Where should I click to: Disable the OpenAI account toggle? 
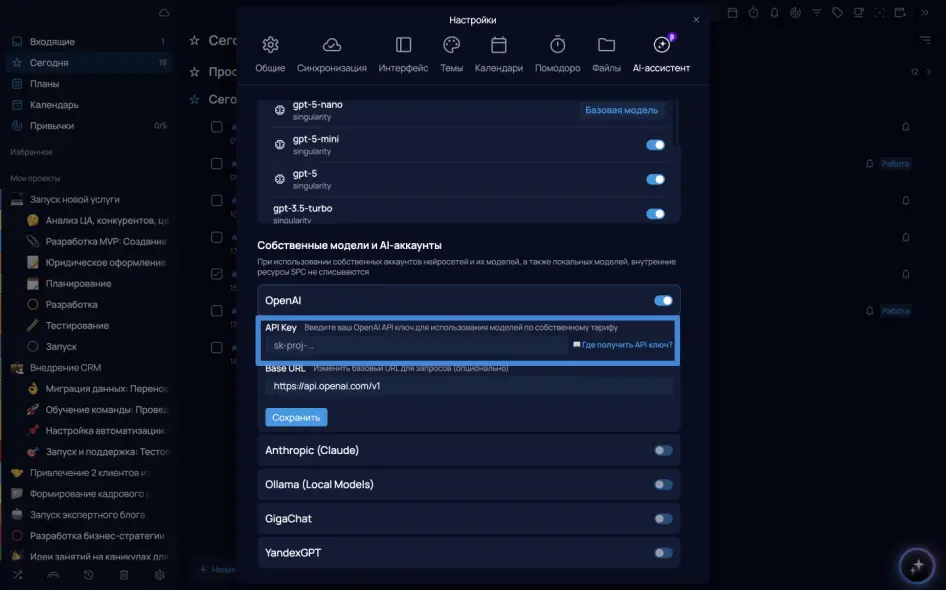tap(663, 300)
